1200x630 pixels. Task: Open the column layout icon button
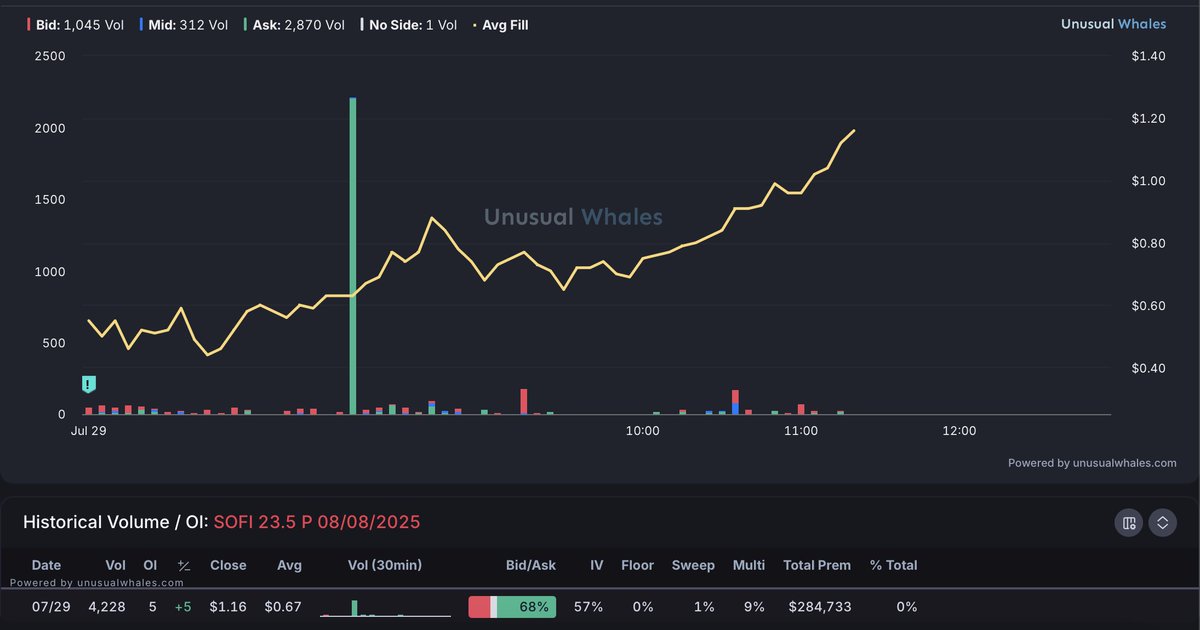tap(1129, 522)
